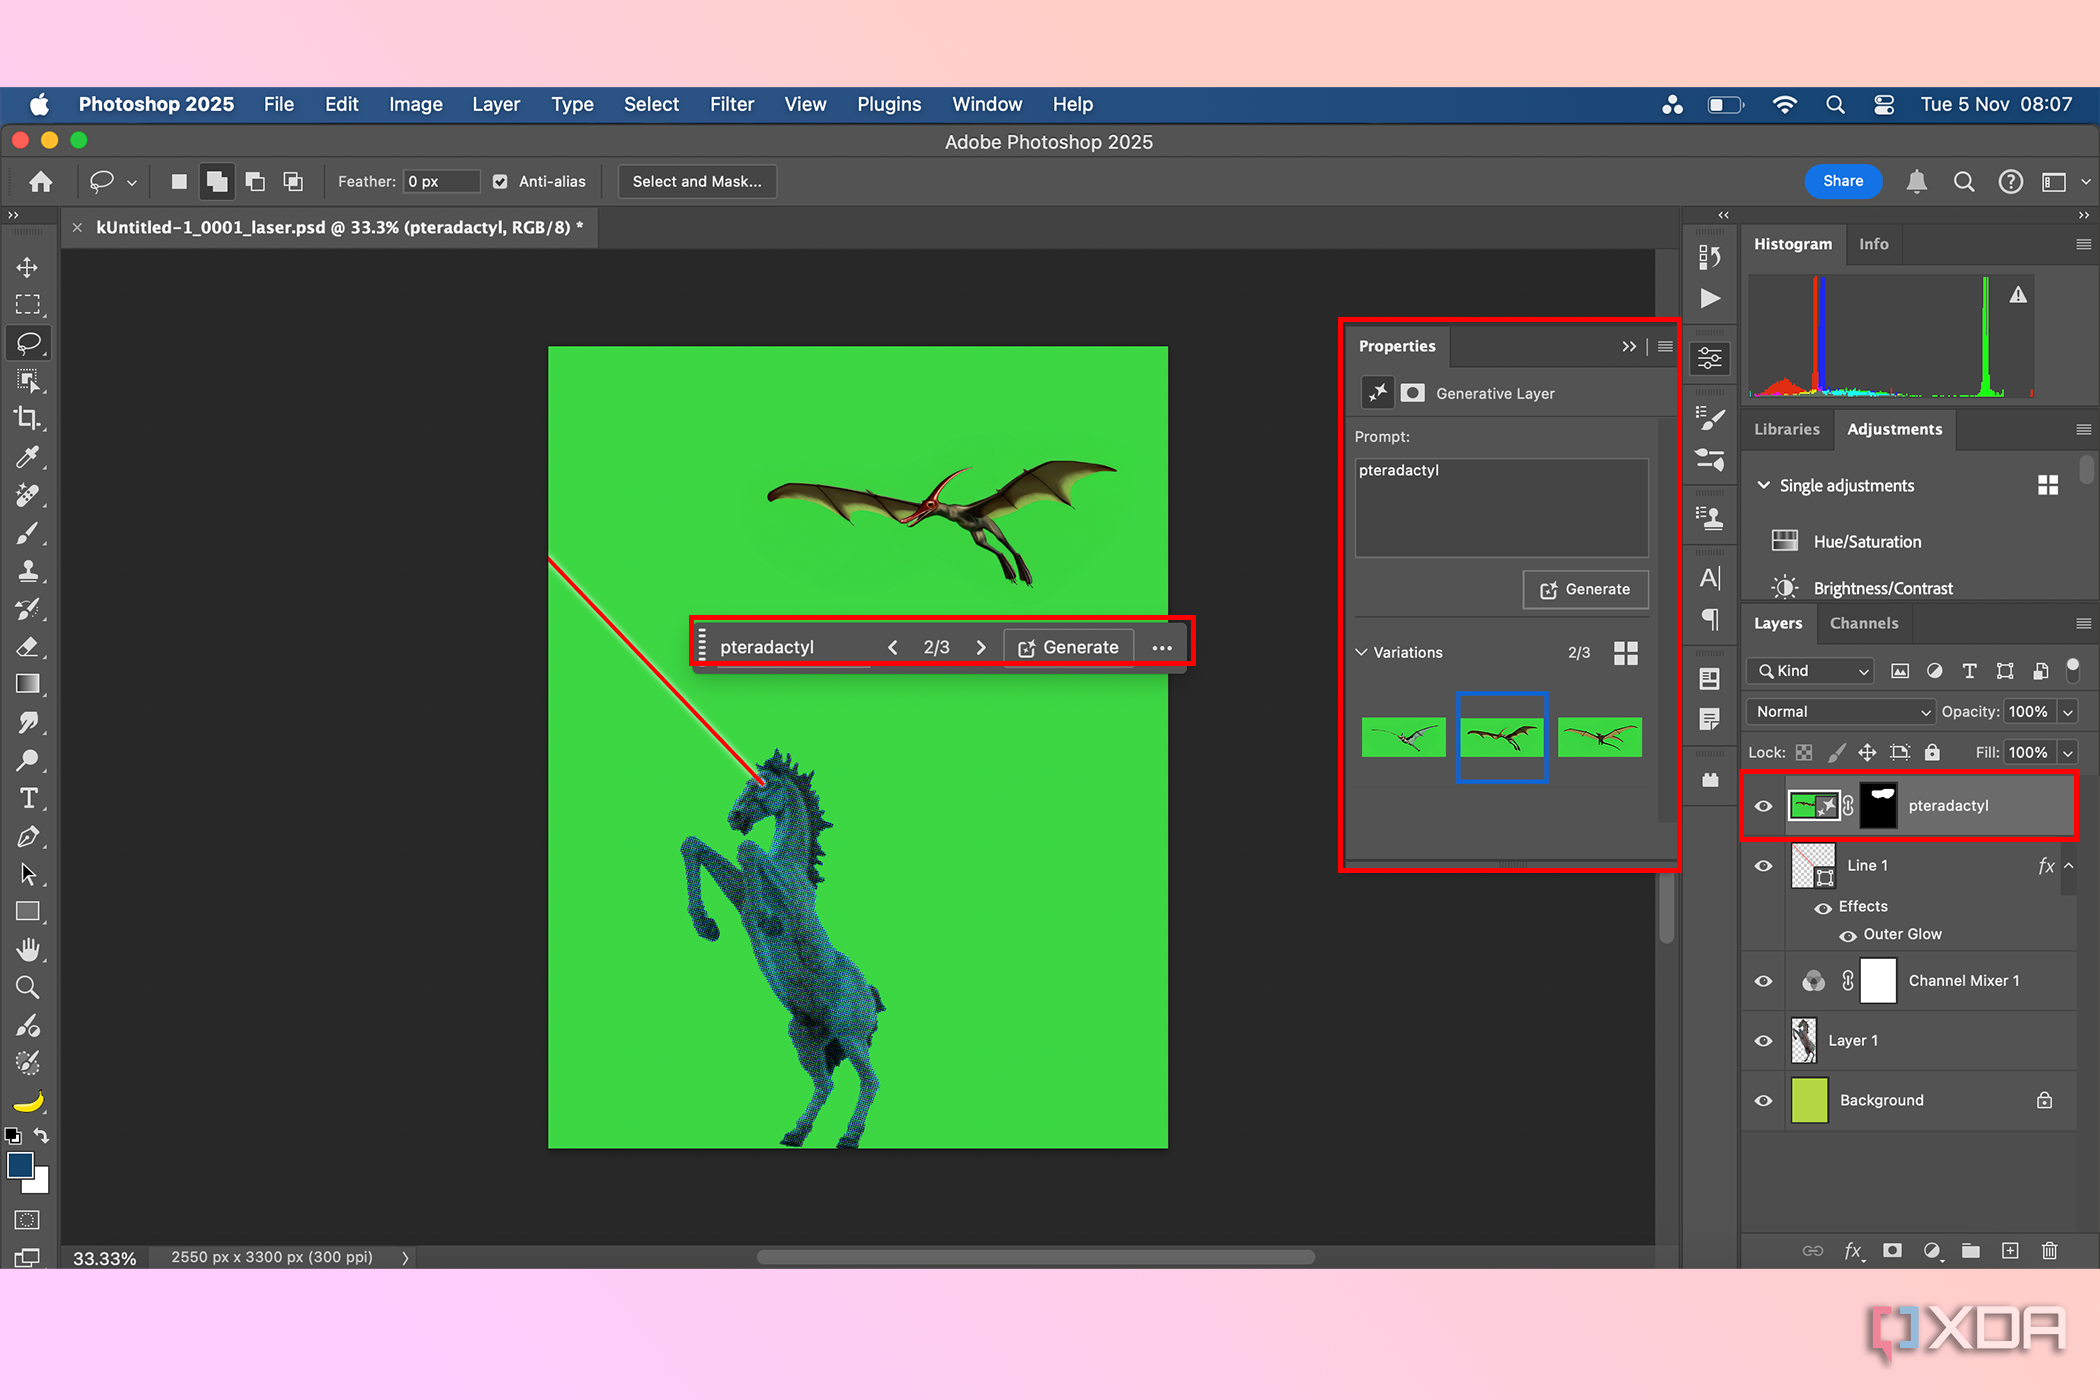This screenshot has height=1400, width=2100.
Task: Click the Share button
Action: pyautogui.click(x=1843, y=181)
